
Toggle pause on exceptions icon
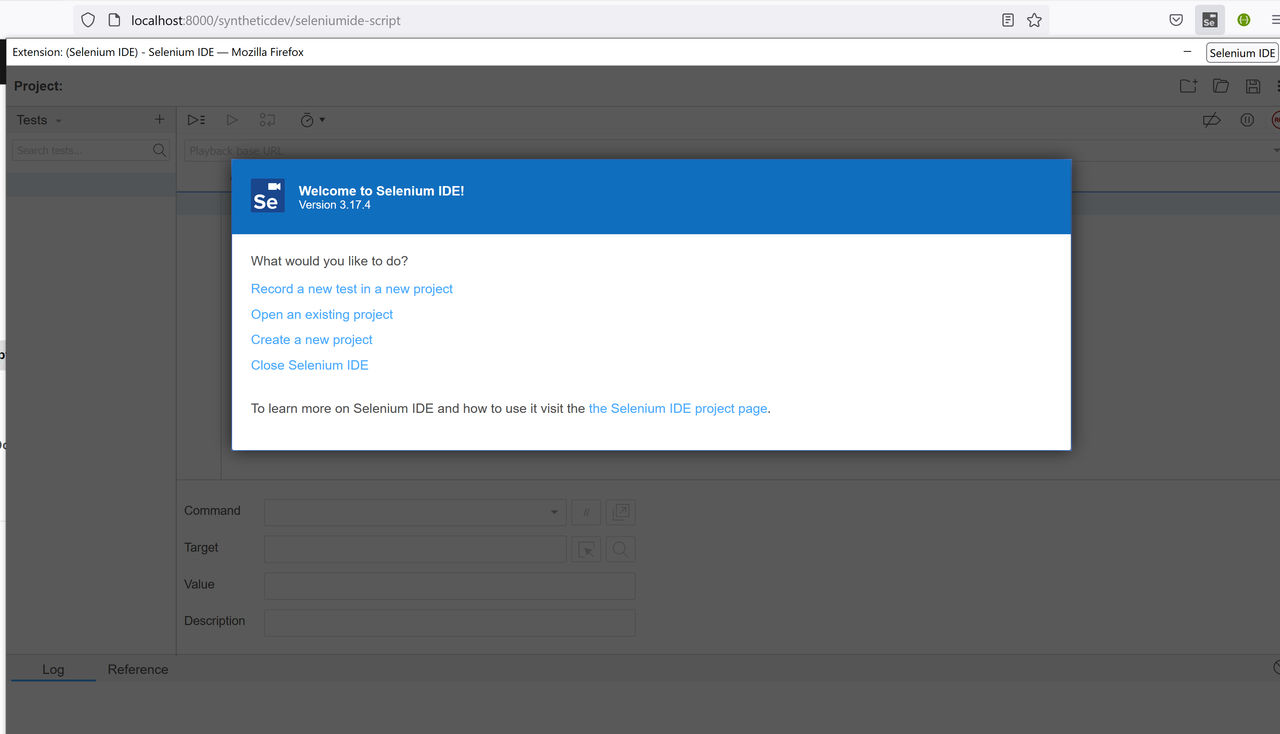1247,120
